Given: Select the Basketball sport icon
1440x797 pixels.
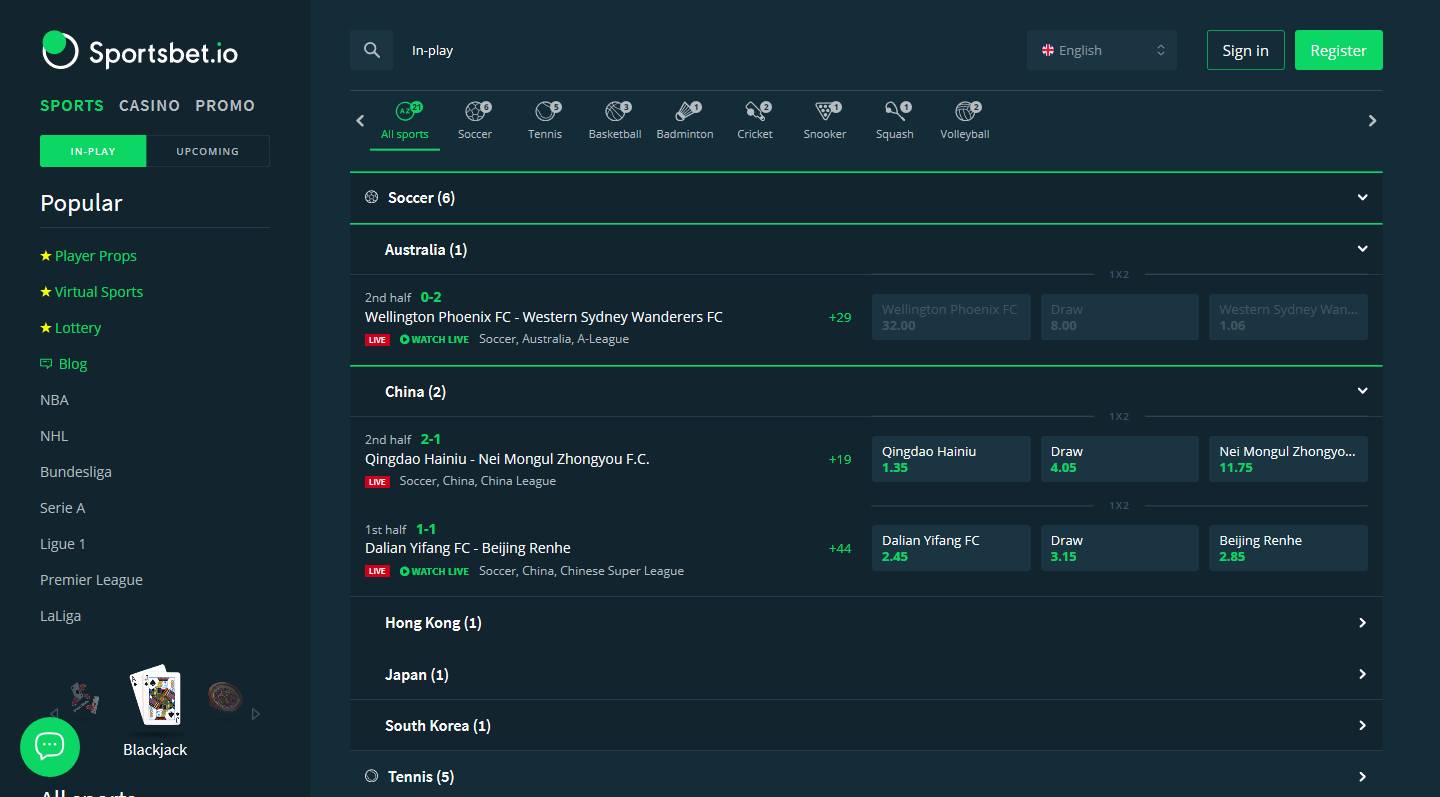Looking at the screenshot, I should (615, 120).
